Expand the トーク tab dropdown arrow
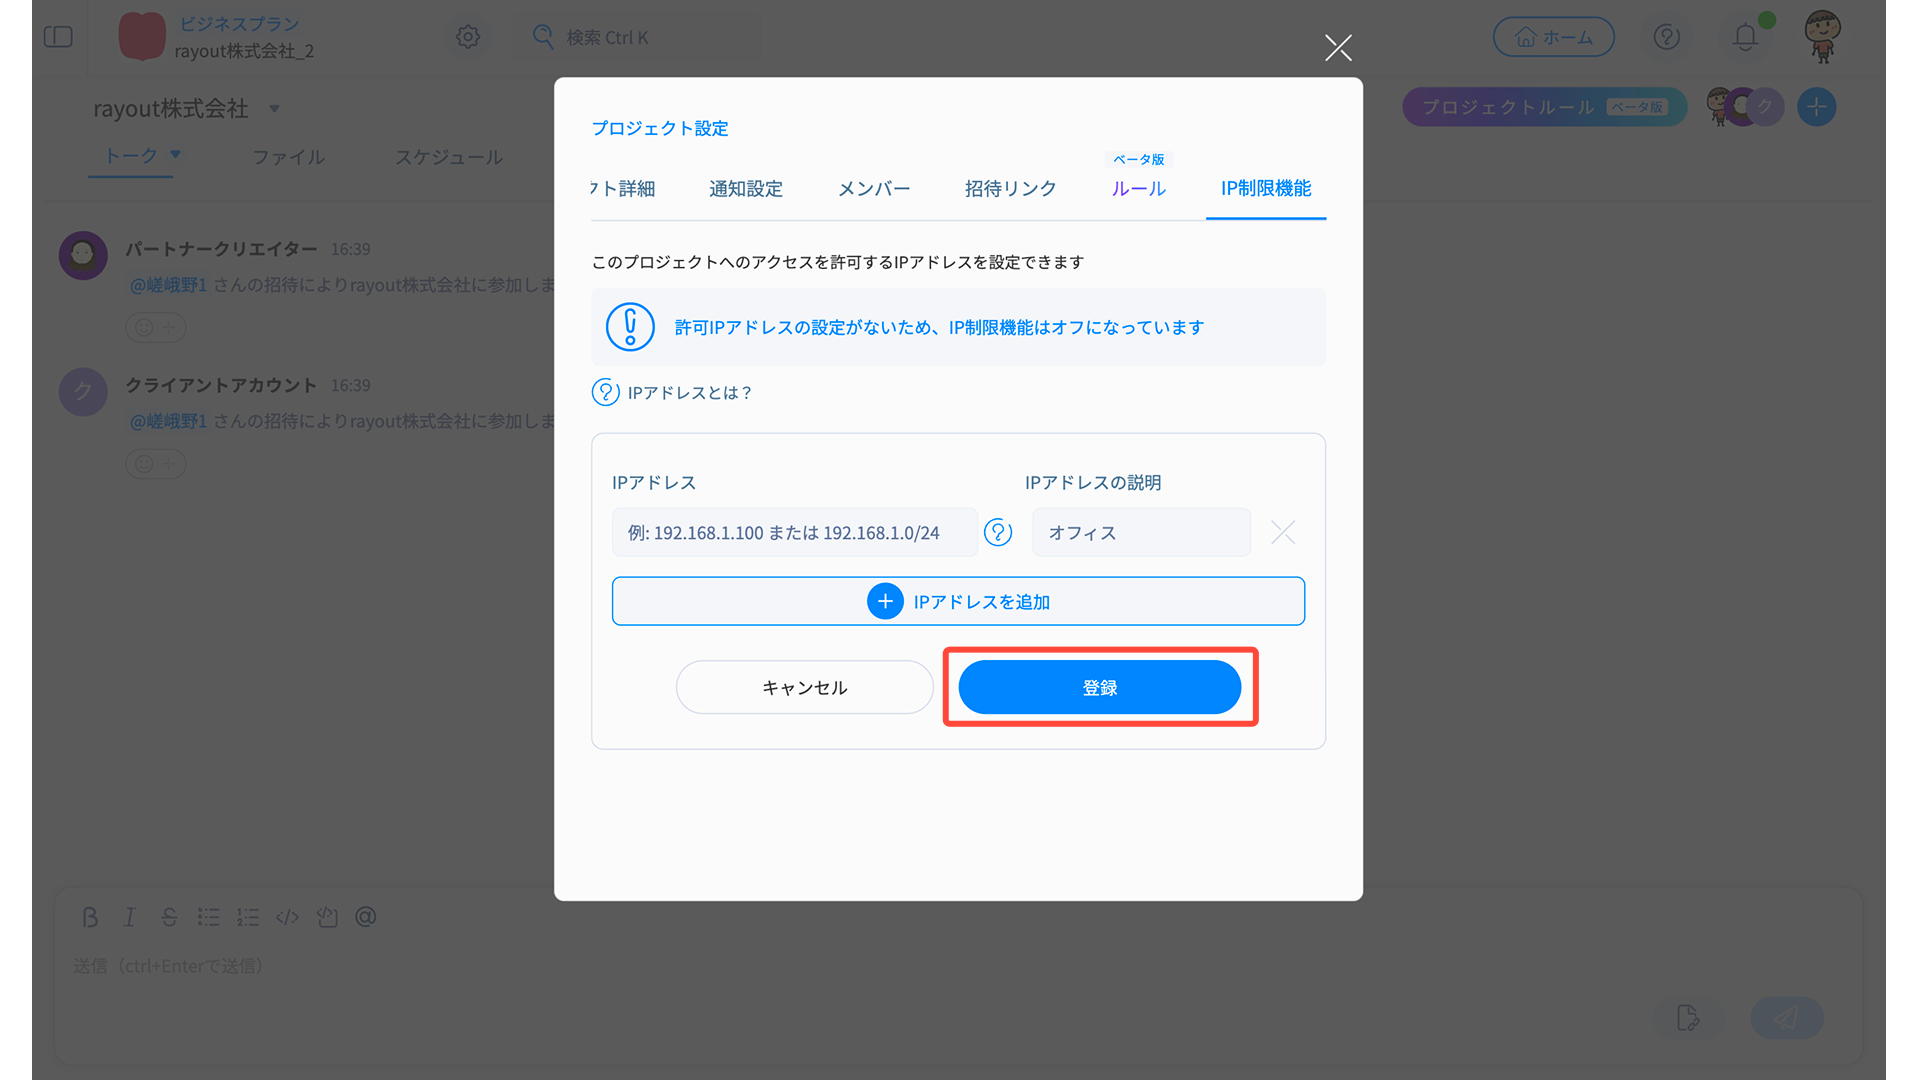This screenshot has height=1080, width=1920. (x=176, y=154)
